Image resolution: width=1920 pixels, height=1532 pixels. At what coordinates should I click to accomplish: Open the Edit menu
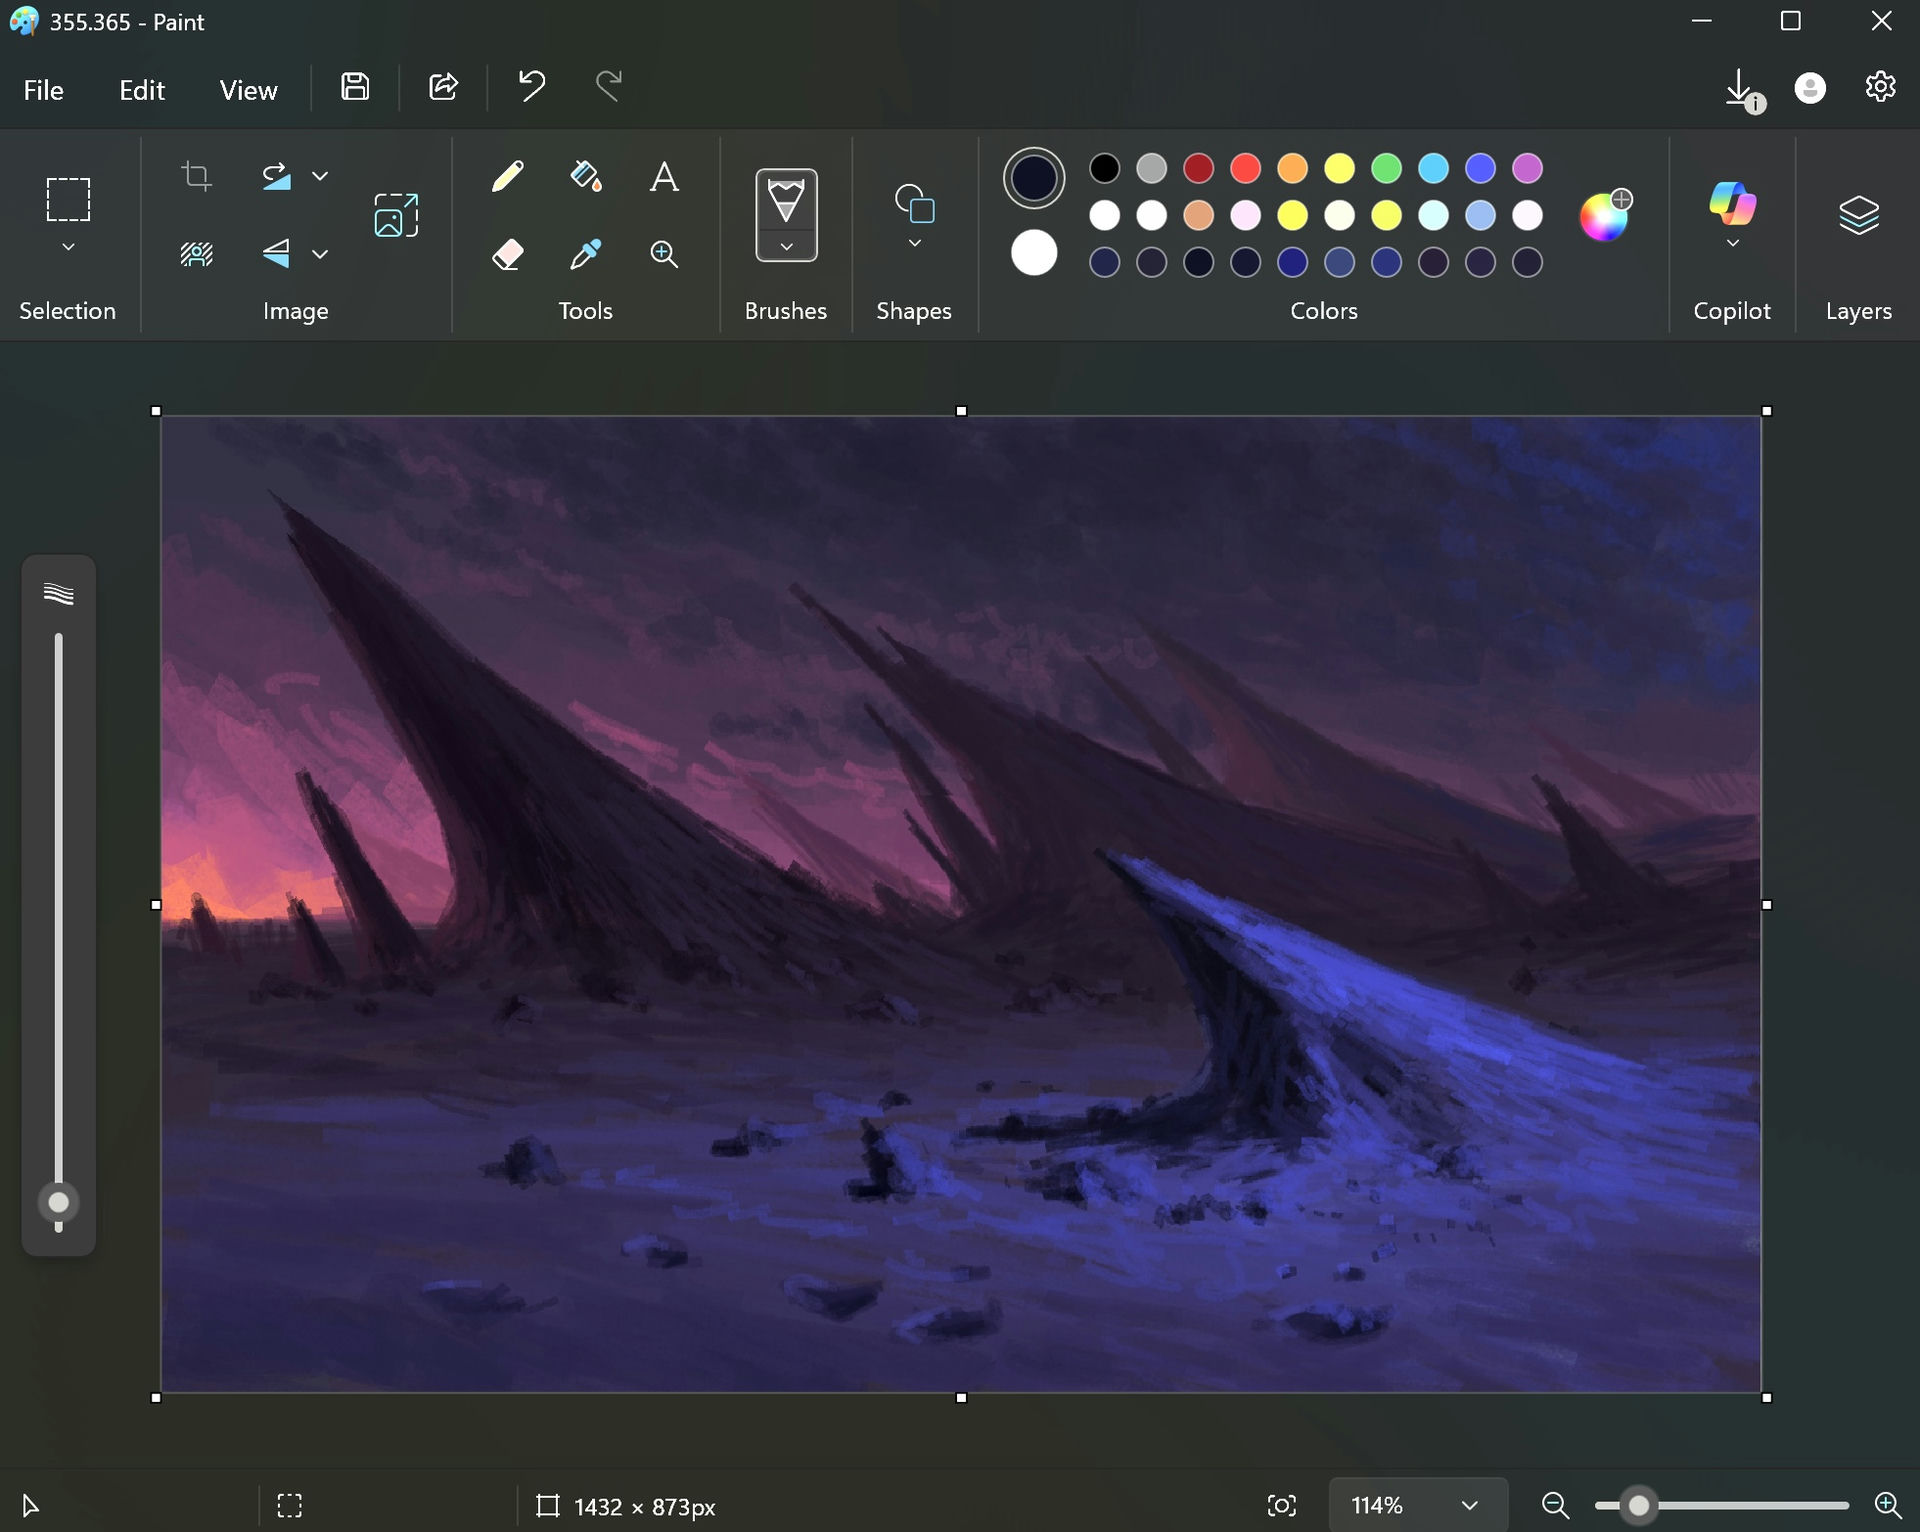(x=142, y=90)
